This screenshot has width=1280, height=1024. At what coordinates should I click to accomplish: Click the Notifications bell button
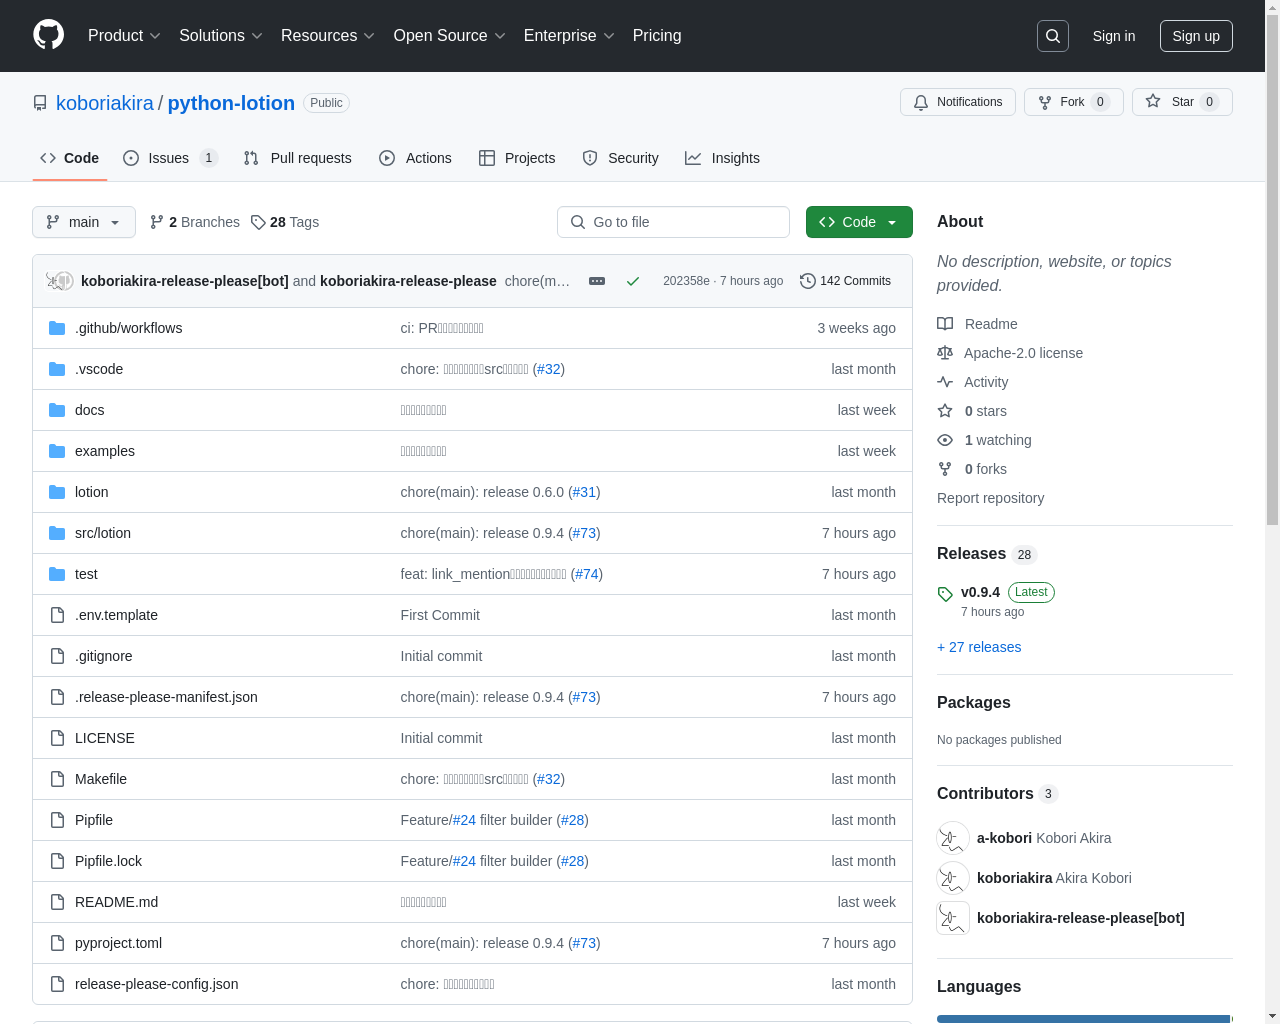958,102
